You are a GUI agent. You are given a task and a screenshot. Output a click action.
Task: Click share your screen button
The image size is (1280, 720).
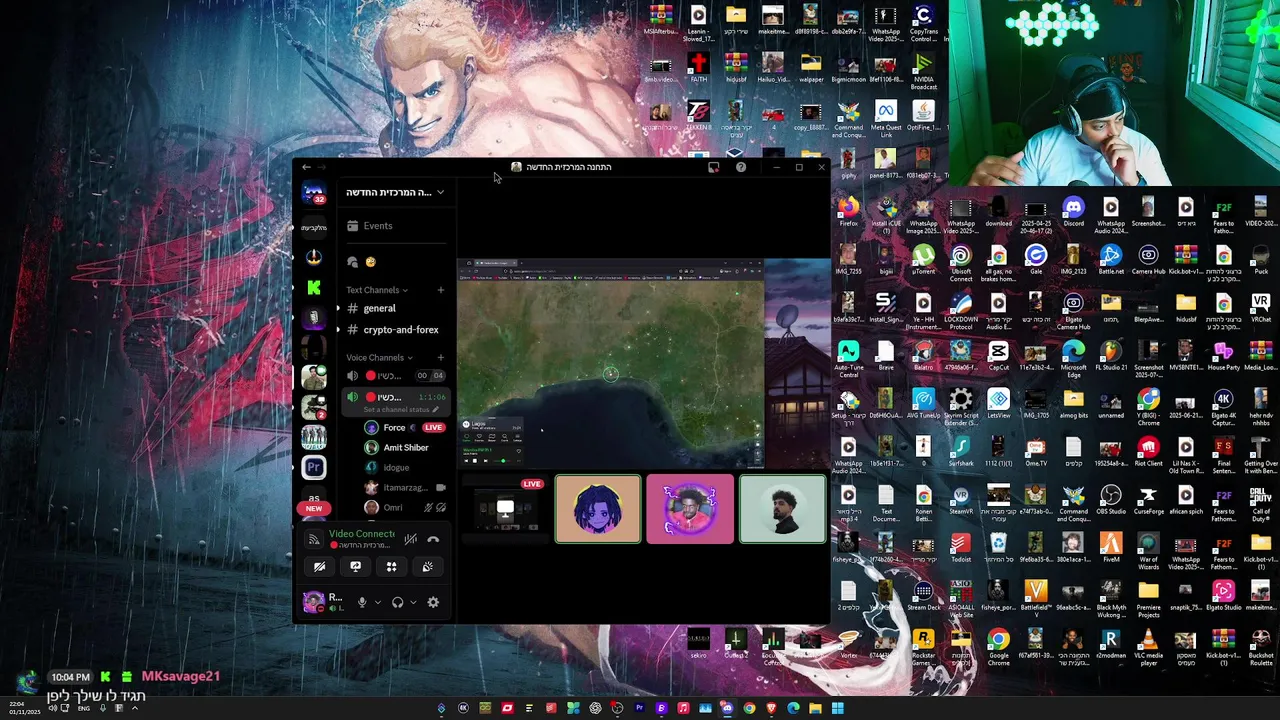click(x=355, y=567)
